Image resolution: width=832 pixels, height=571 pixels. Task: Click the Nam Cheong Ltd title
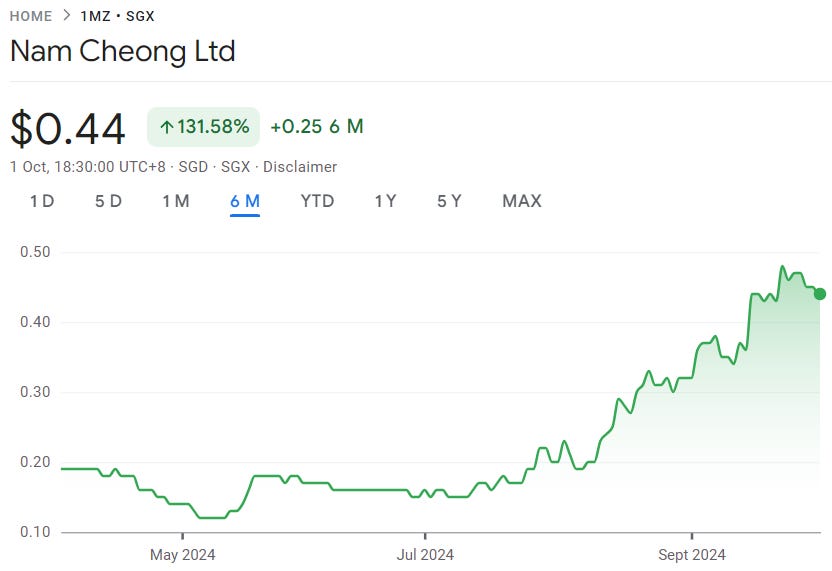pos(123,51)
